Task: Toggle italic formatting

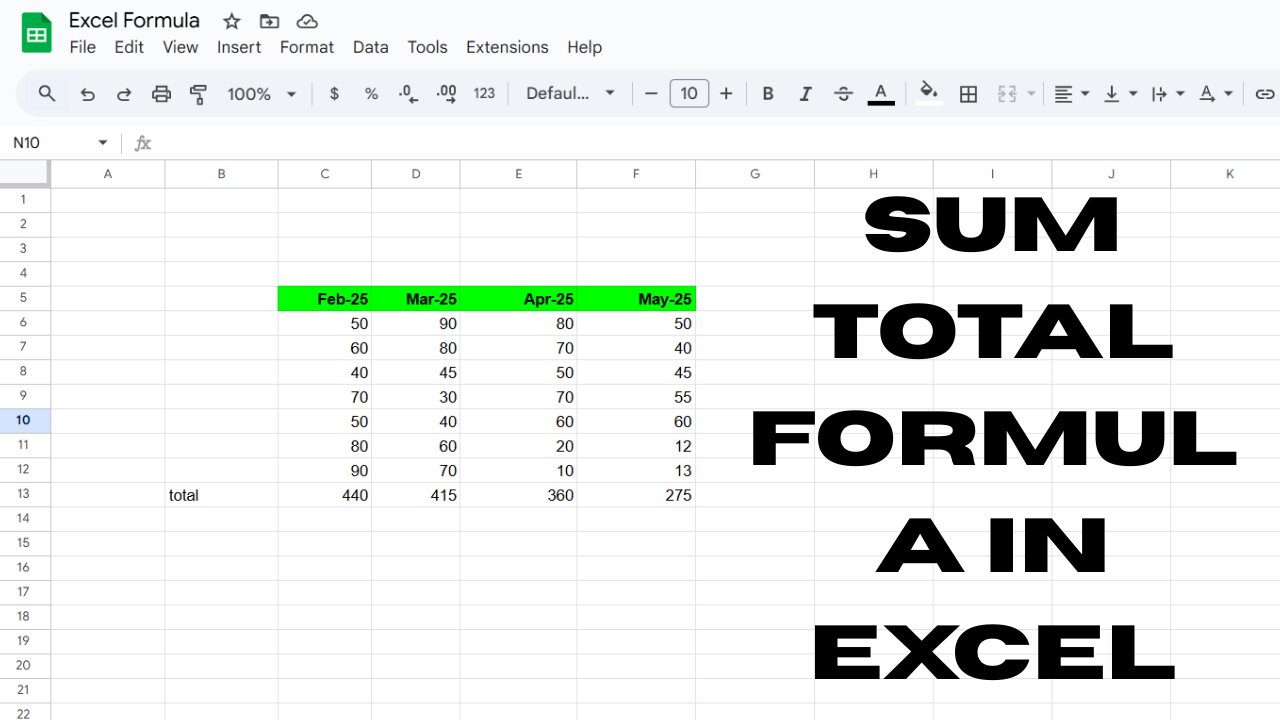Action: 805,93
